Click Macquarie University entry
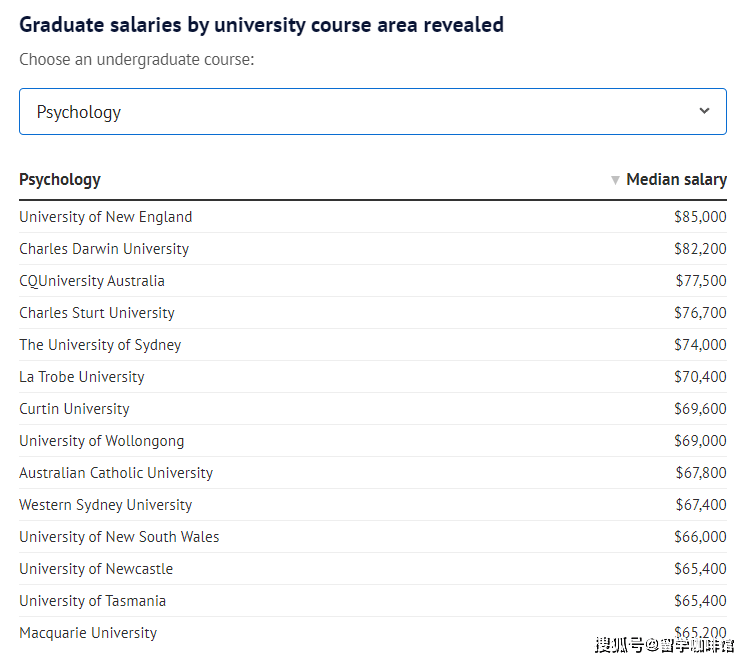This screenshot has height=662, width=749. click(88, 633)
